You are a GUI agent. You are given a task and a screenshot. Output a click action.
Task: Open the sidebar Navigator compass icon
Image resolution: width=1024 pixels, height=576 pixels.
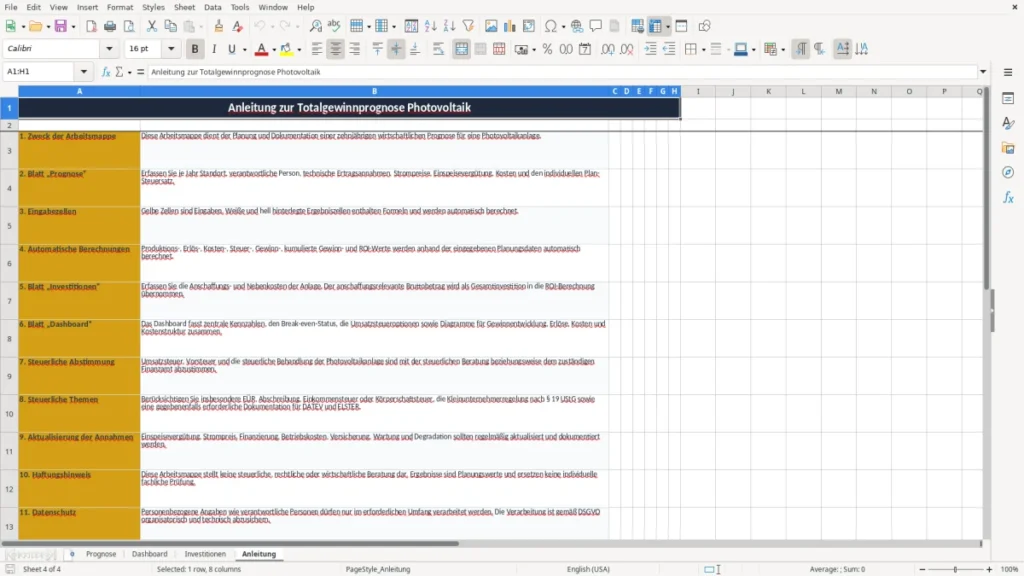1008,172
